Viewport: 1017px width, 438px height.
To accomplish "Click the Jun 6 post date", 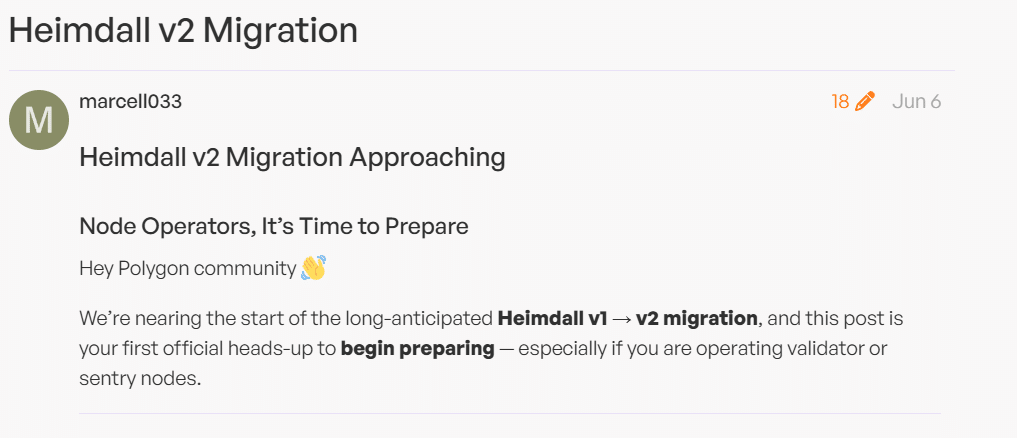I will [x=916, y=102].
